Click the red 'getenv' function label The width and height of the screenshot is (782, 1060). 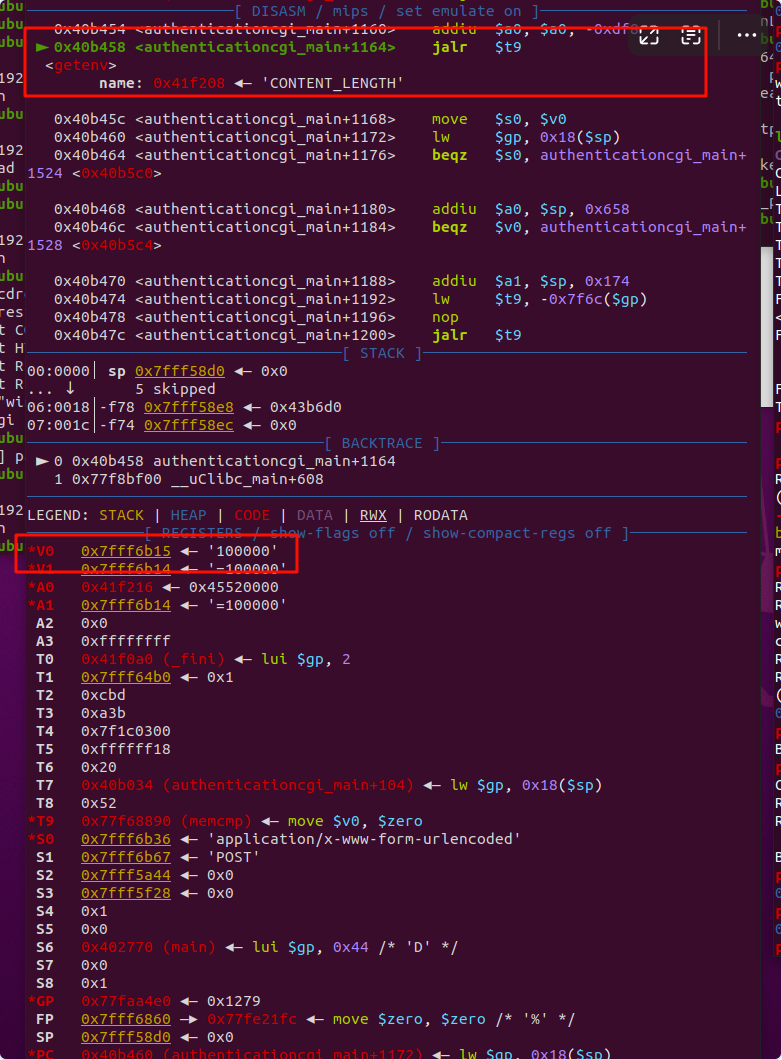click(80, 66)
